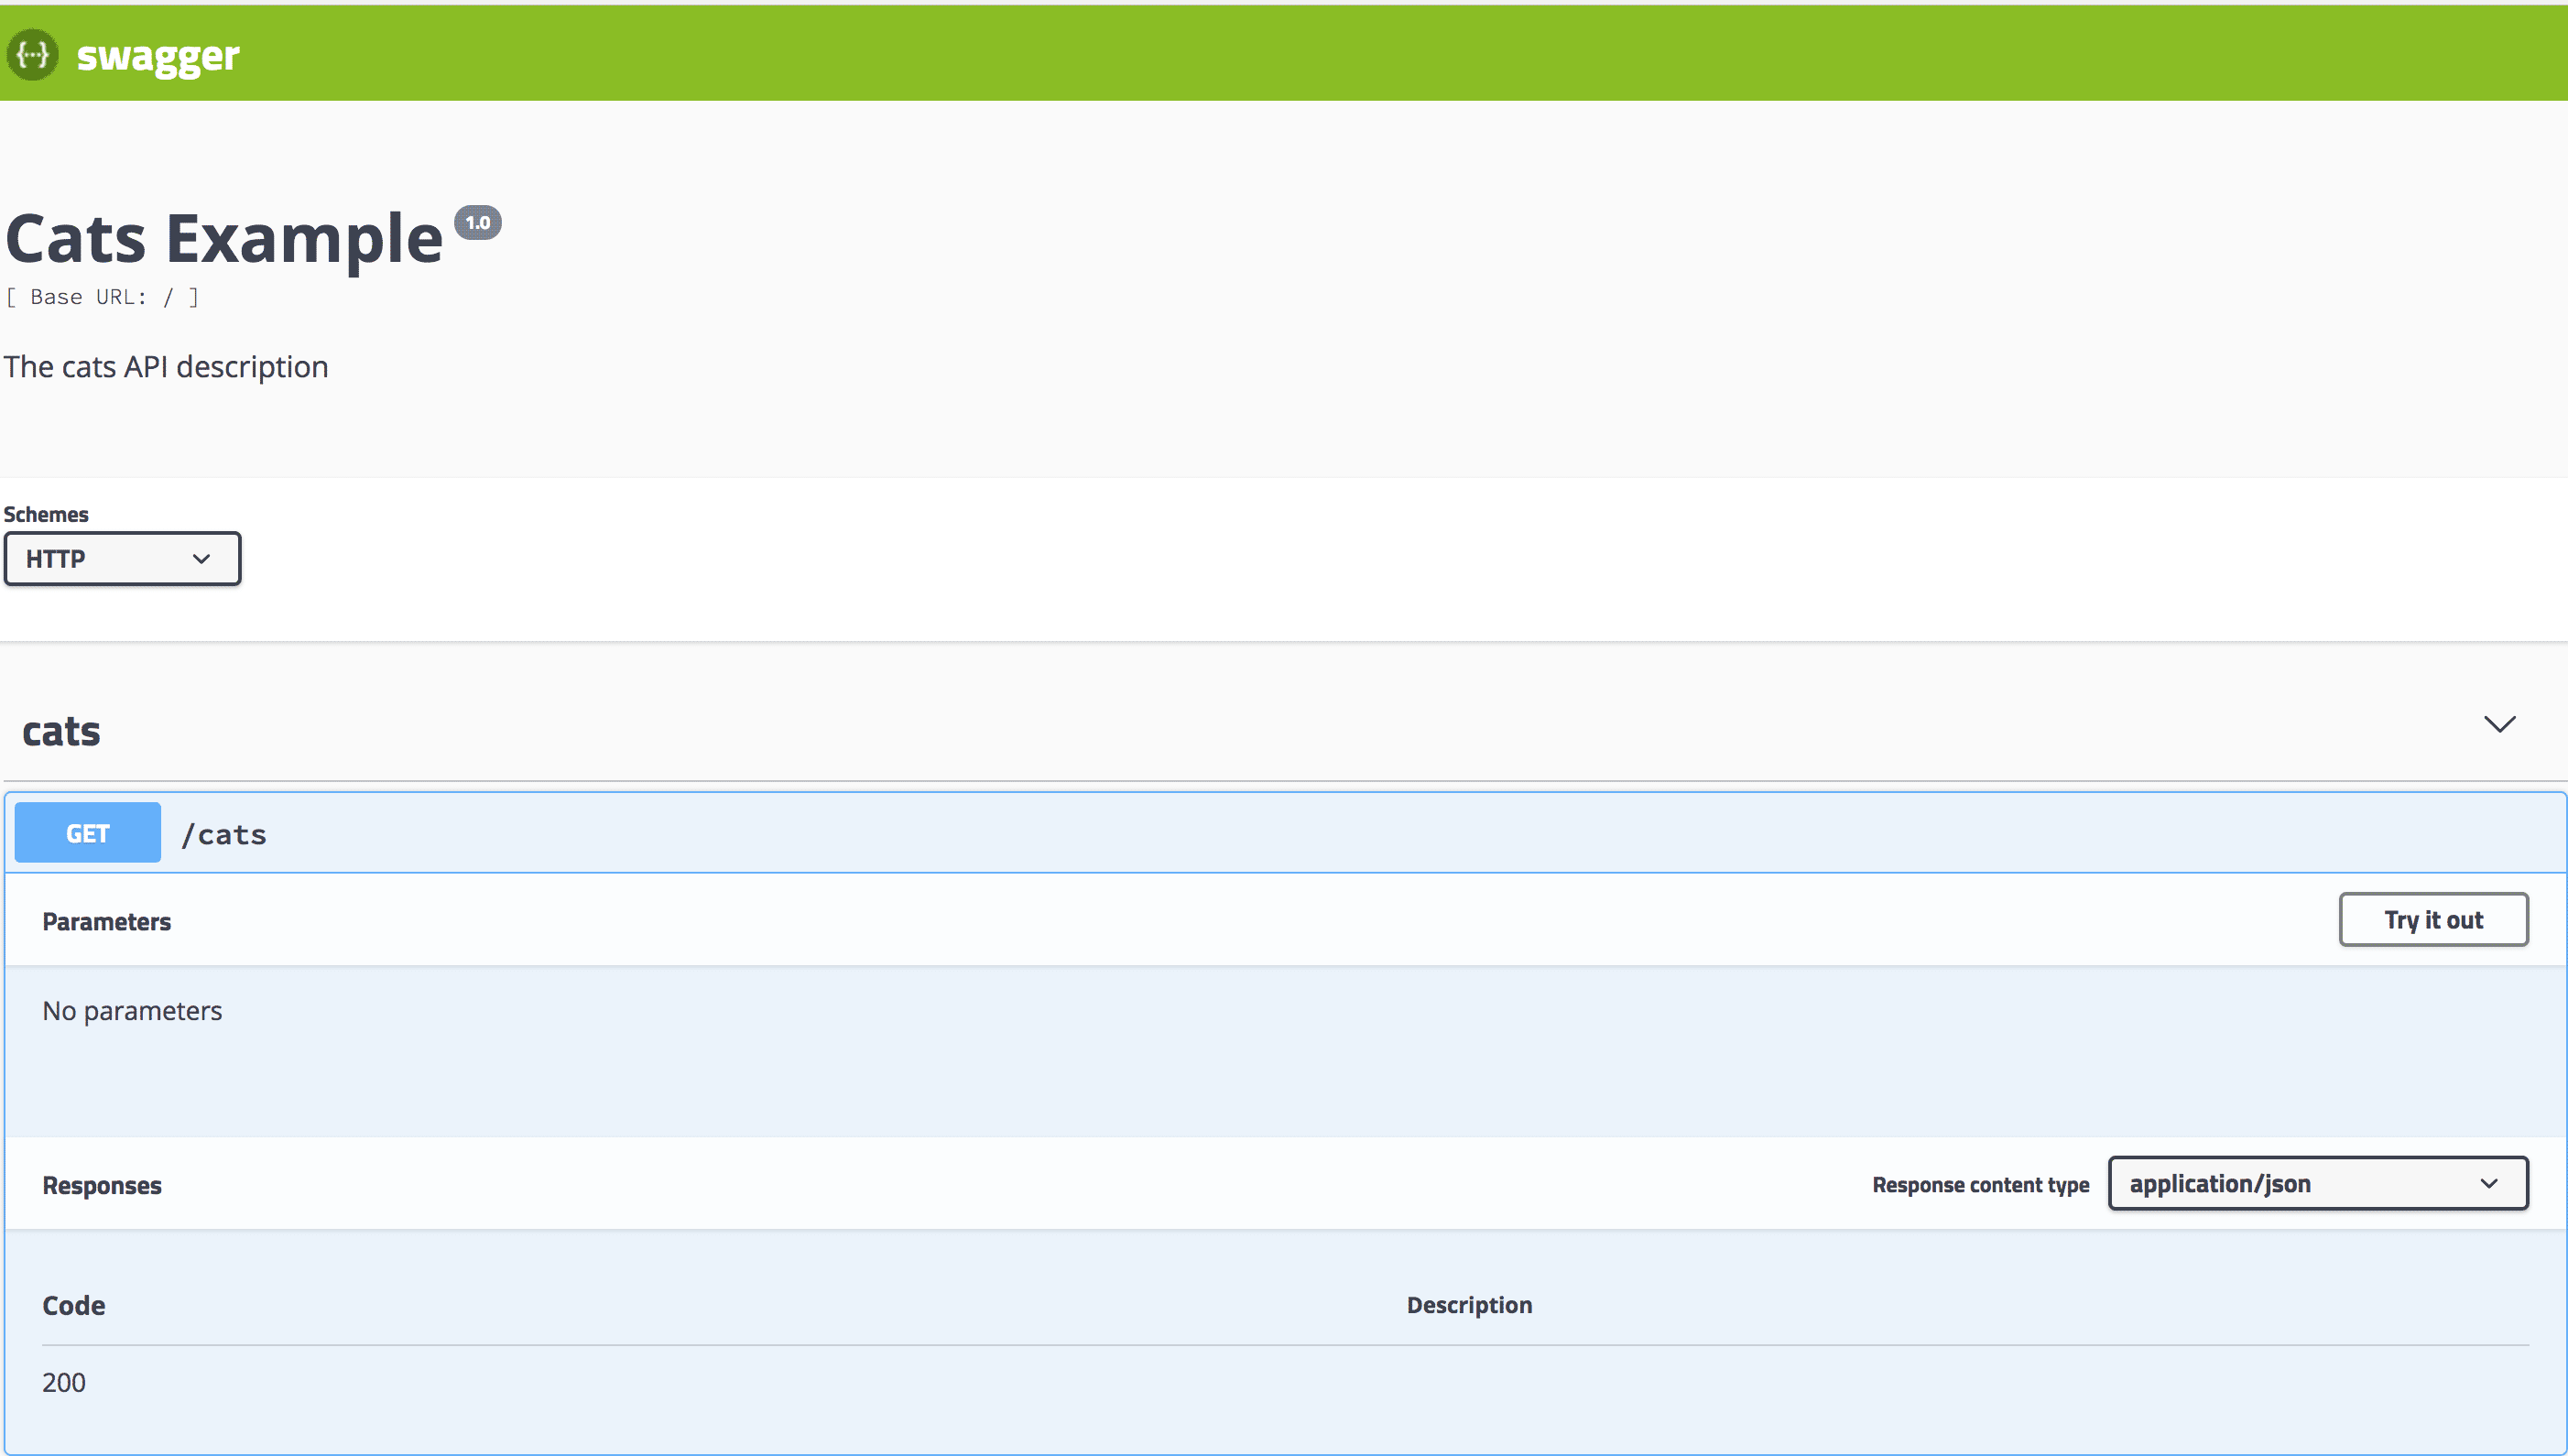Click the HTTP schemes dropdown arrow
2568x1456 pixels.
200,557
